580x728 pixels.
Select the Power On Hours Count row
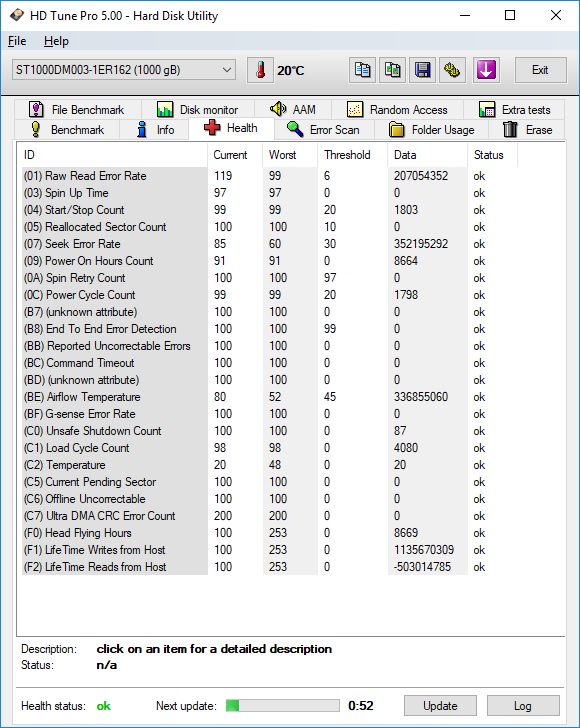pos(269,261)
